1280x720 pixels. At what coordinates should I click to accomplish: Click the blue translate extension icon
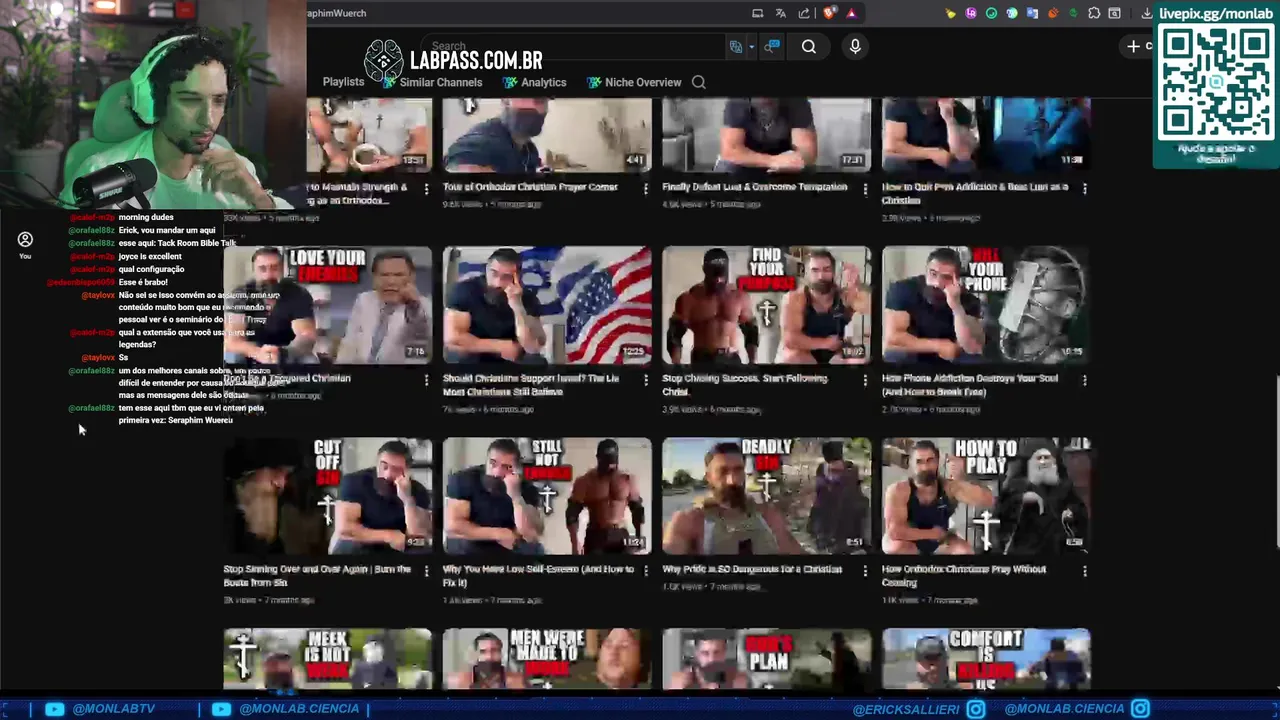1032,13
